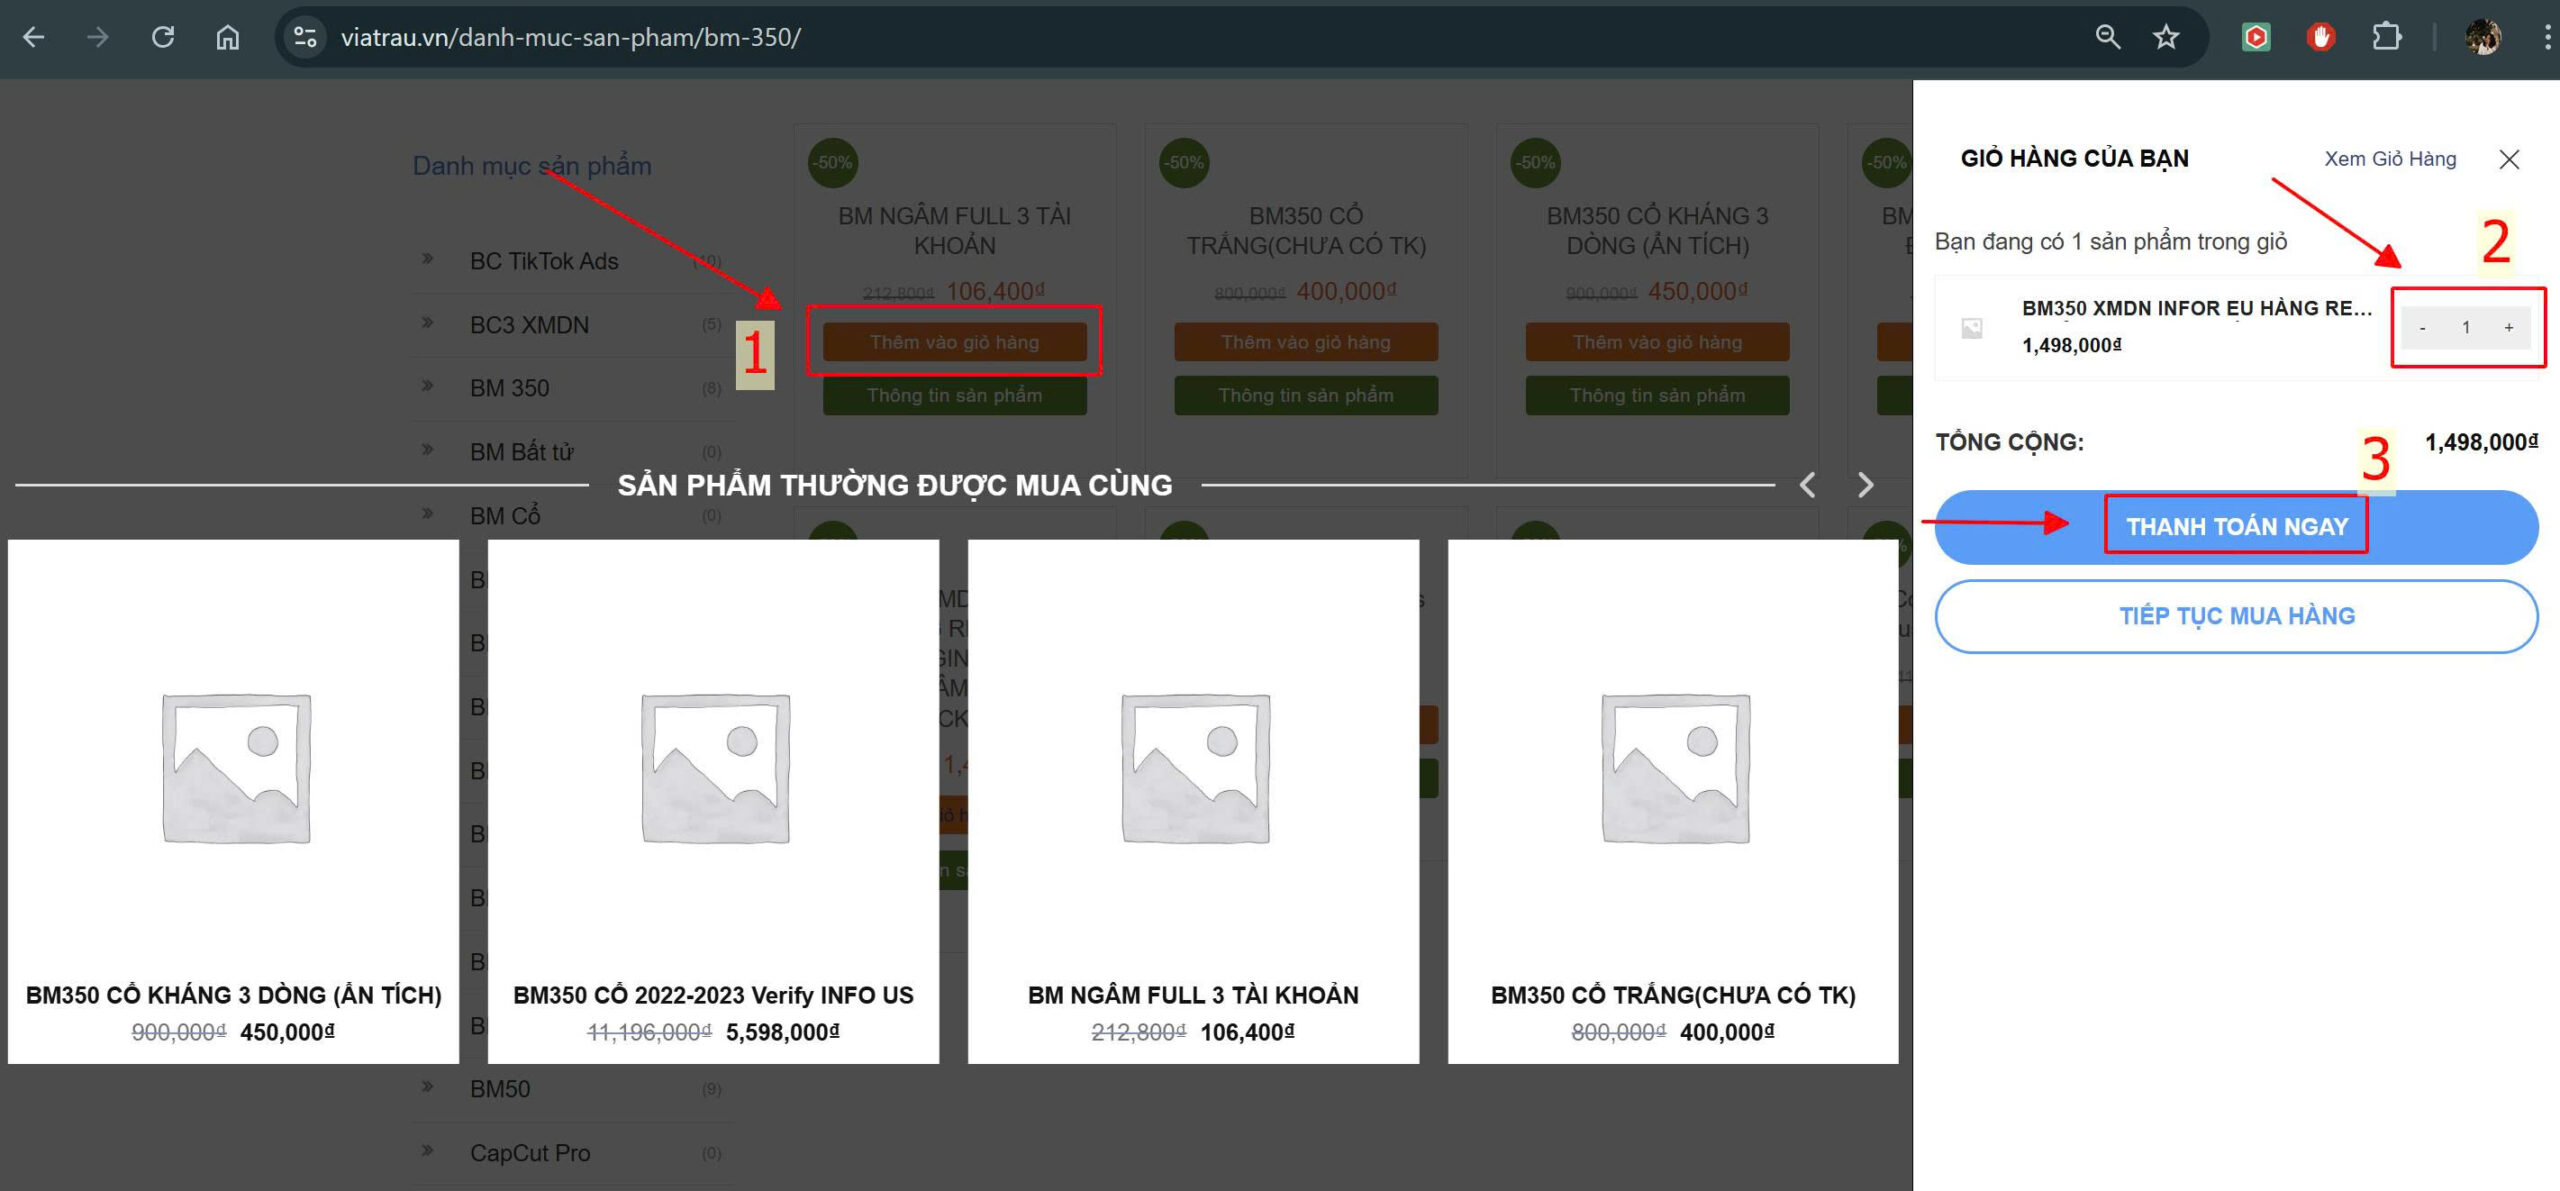Increase quantity with plus button

tap(2509, 328)
